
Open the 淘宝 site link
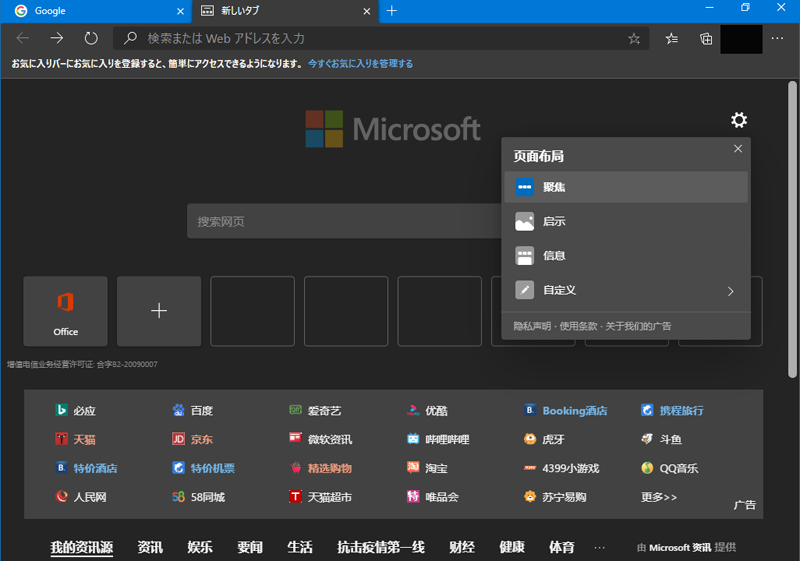tap(427, 468)
